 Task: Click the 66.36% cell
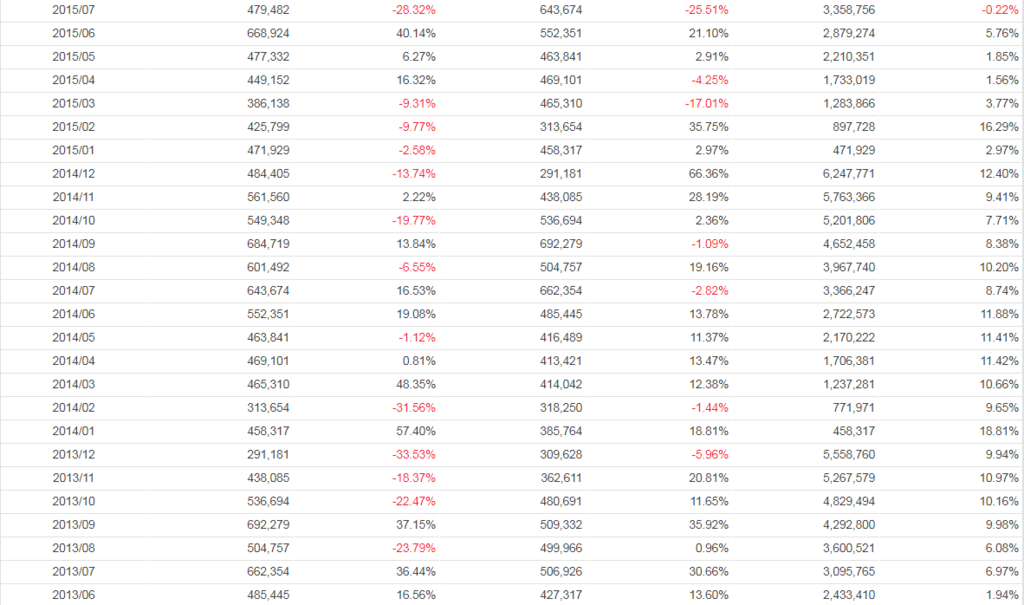pyautogui.click(x=709, y=174)
